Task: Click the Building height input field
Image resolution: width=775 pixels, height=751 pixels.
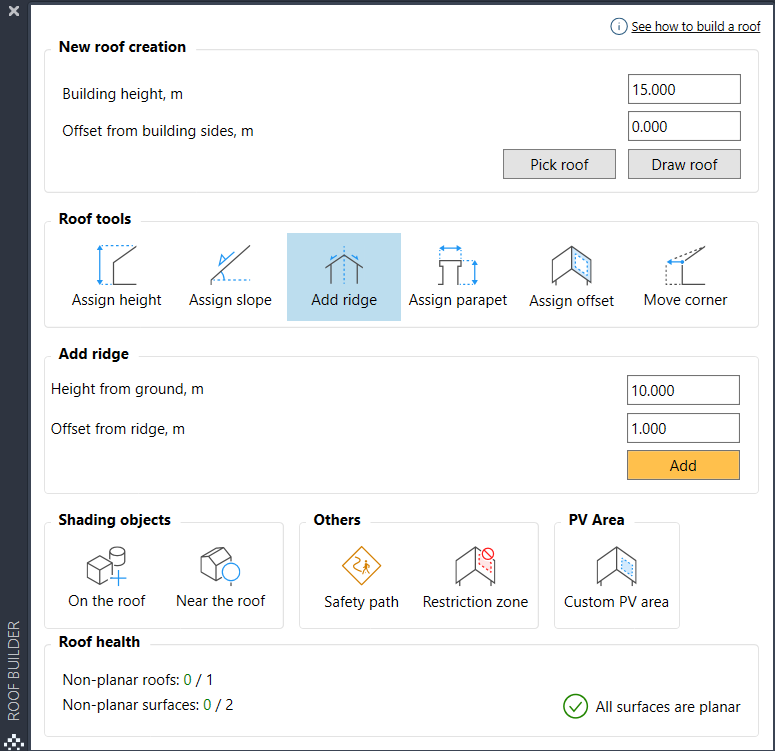Action: click(x=684, y=89)
